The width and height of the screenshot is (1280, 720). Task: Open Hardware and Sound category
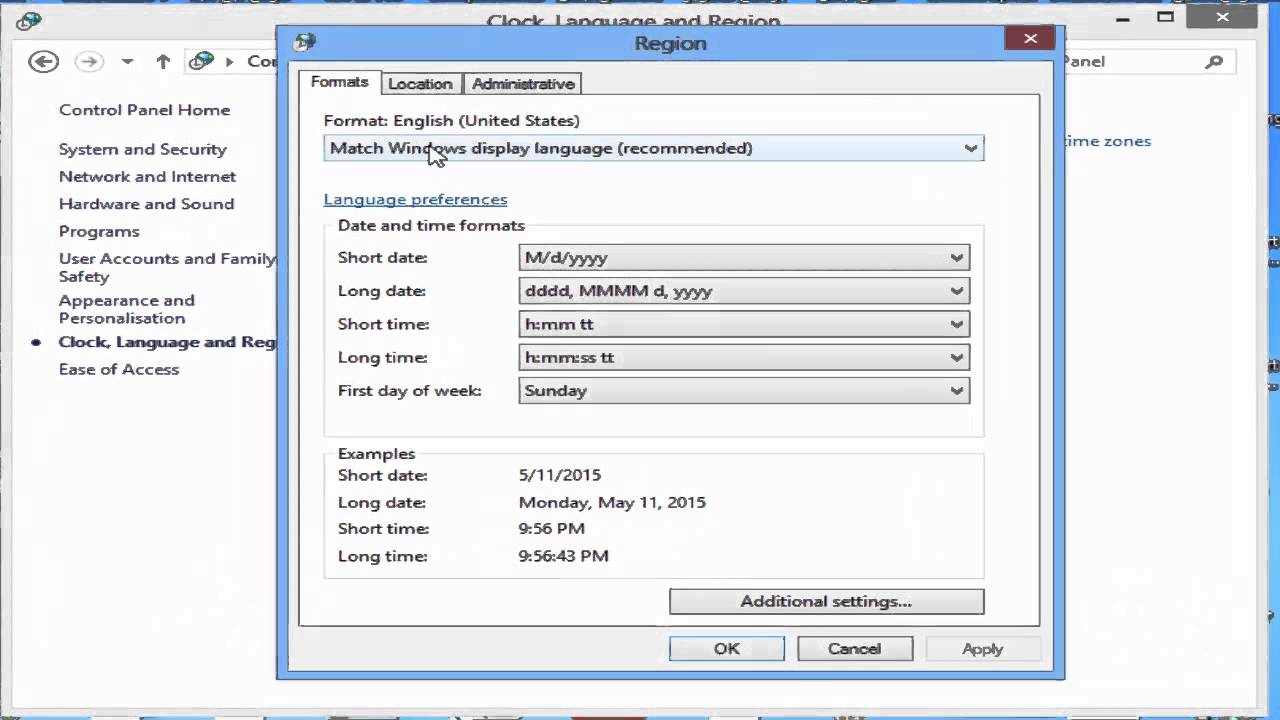146,203
